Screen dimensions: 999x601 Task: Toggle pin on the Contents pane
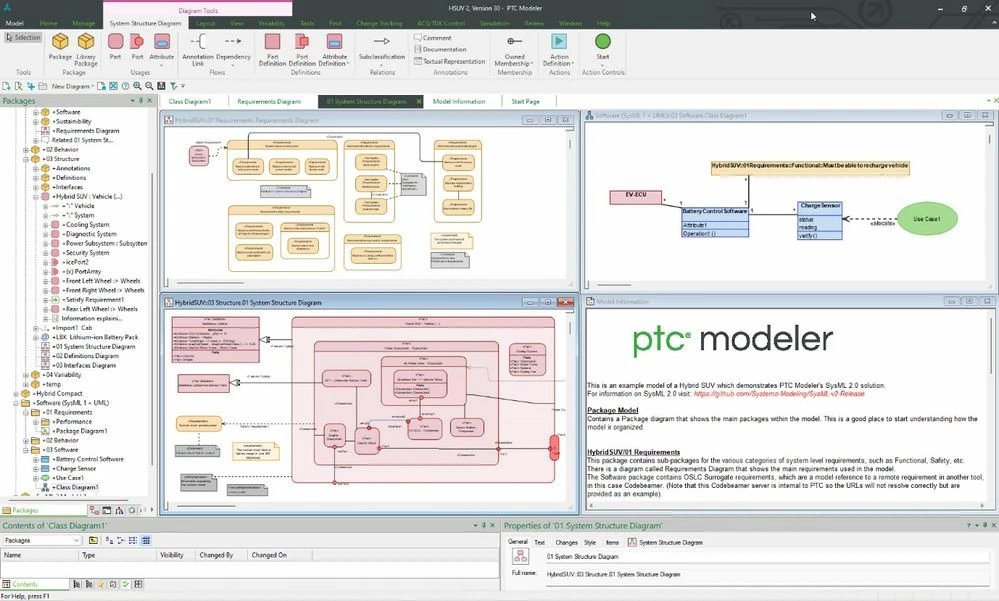(484, 526)
